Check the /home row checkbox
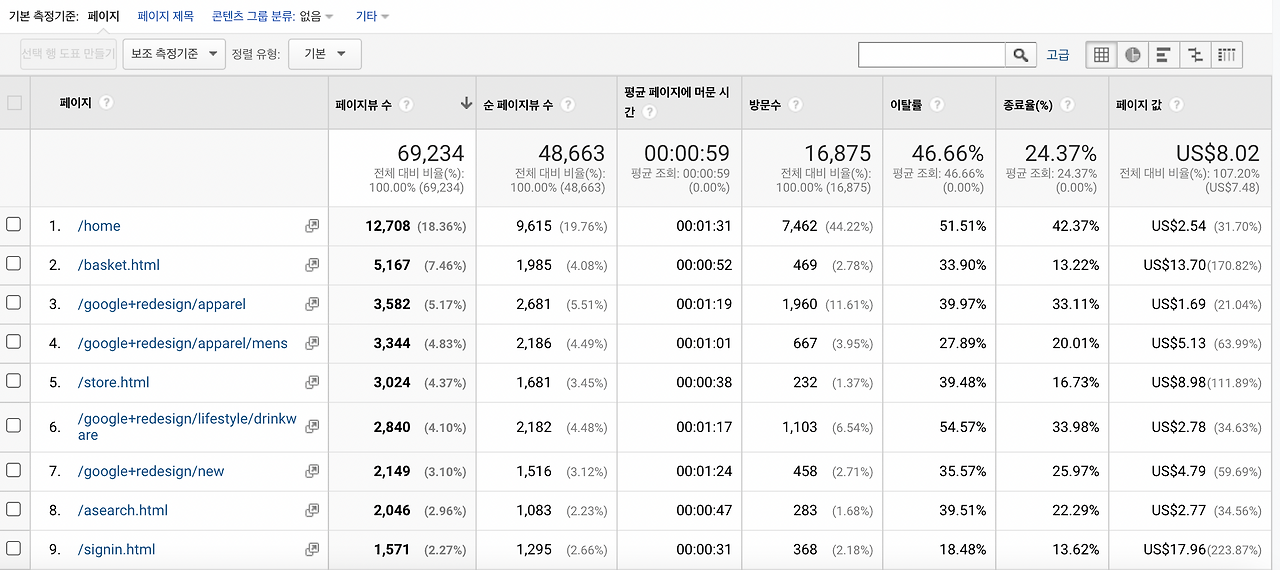 coord(14,225)
